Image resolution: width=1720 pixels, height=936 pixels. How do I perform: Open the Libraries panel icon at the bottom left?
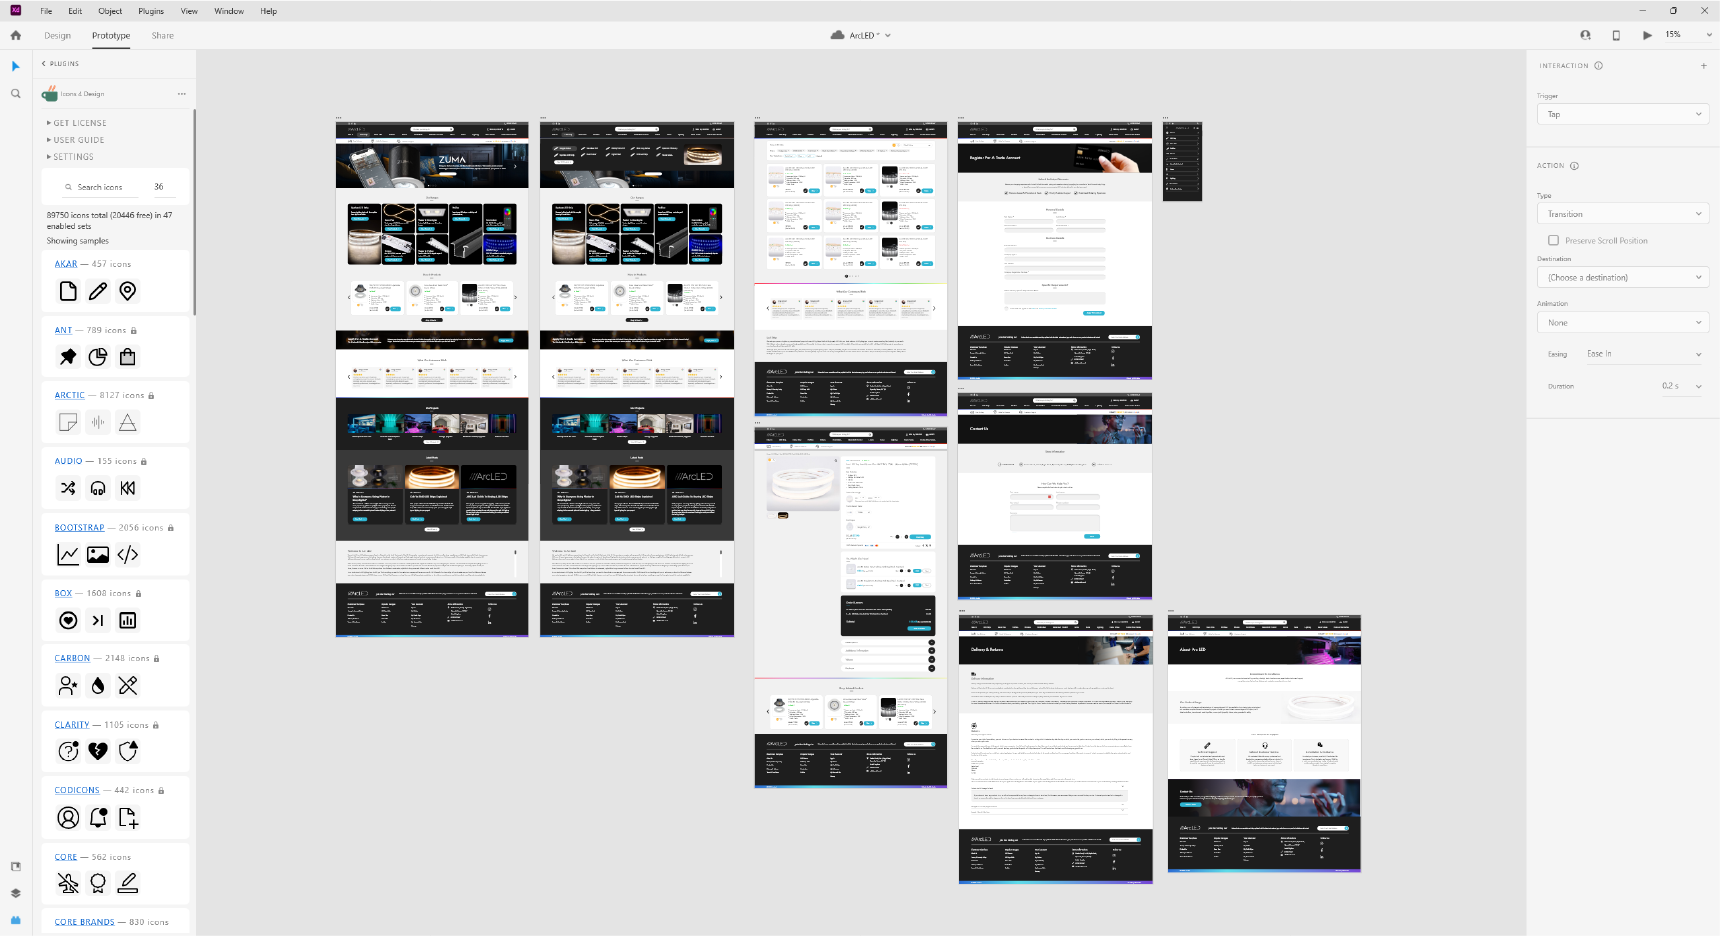[x=15, y=866]
